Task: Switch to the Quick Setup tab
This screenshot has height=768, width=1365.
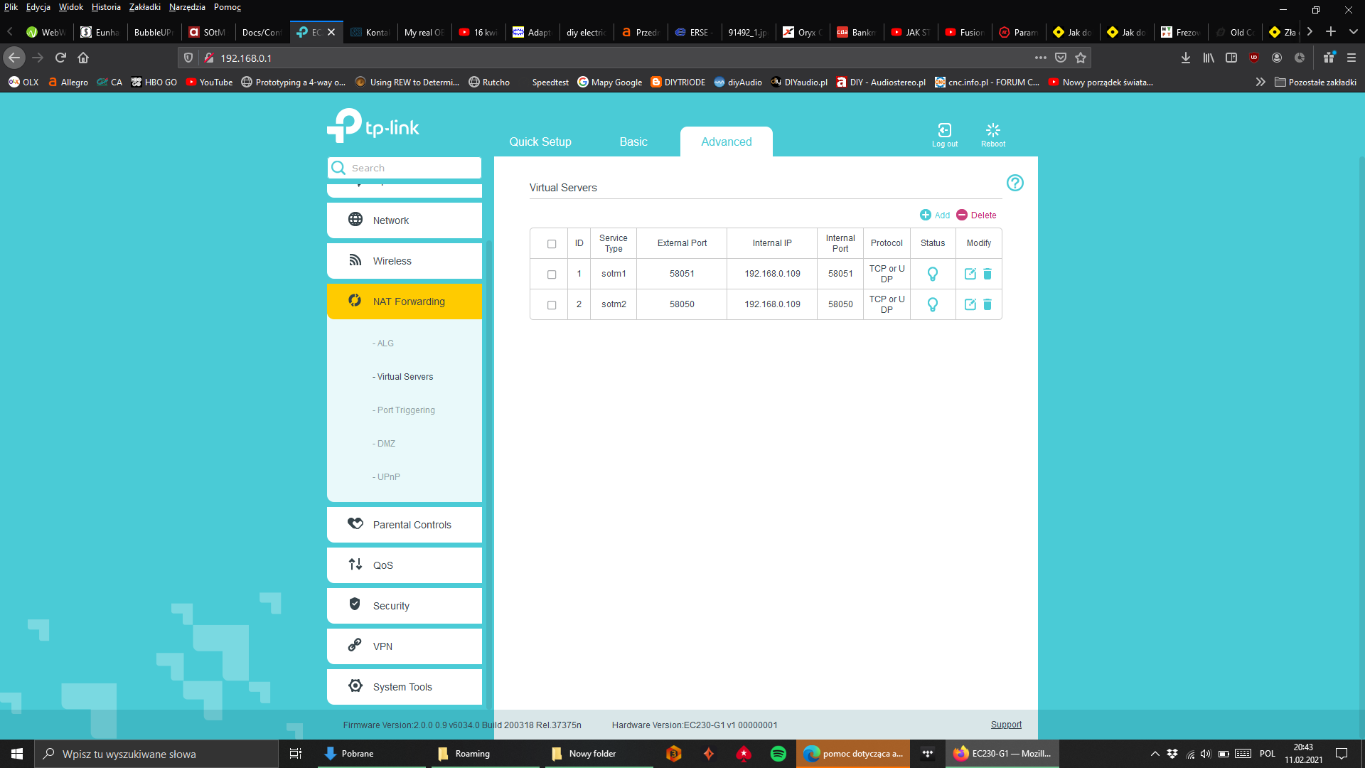Action: (x=540, y=142)
